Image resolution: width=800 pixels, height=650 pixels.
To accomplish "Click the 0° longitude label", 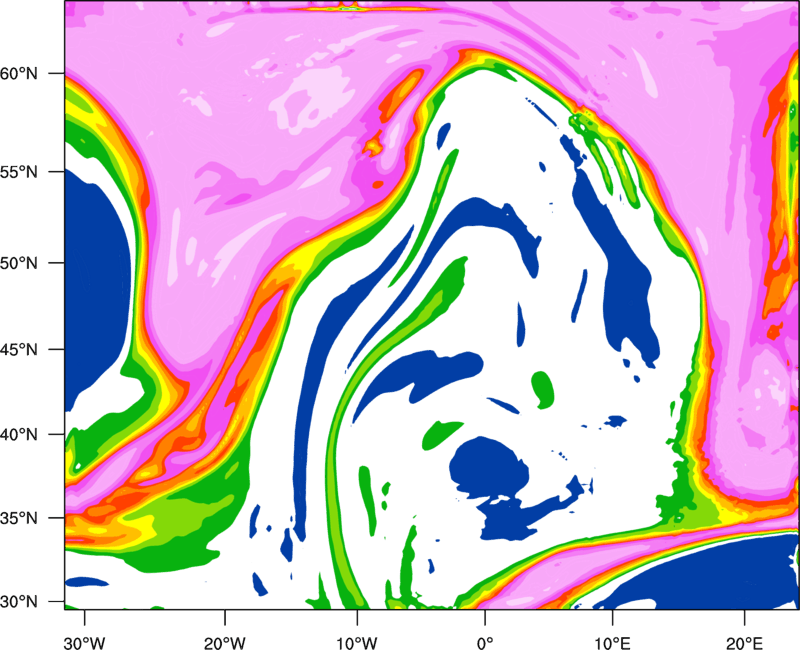I will [485, 643].
